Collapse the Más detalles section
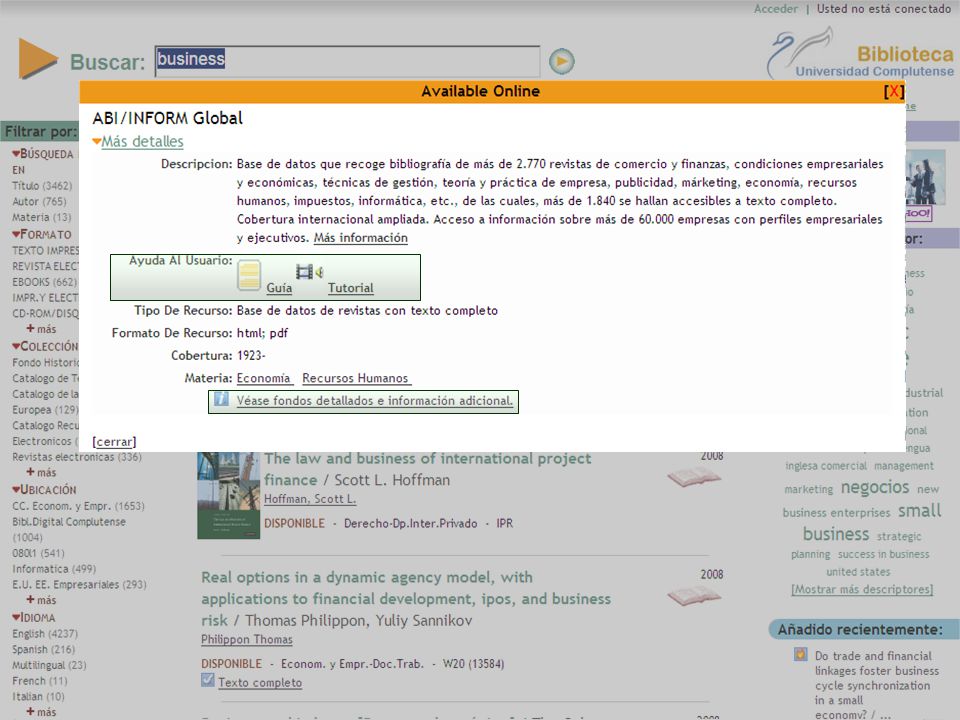Image resolution: width=960 pixels, height=720 pixels. 138,141
